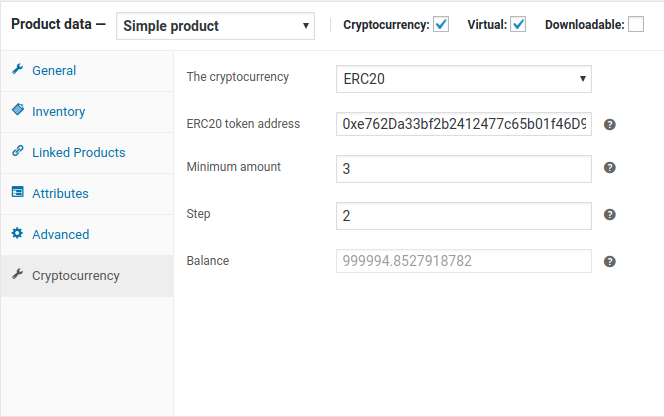The height and width of the screenshot is (417, 664).
Task: Select the Cryptocurrency tab
Action: [x=75, y=276]
